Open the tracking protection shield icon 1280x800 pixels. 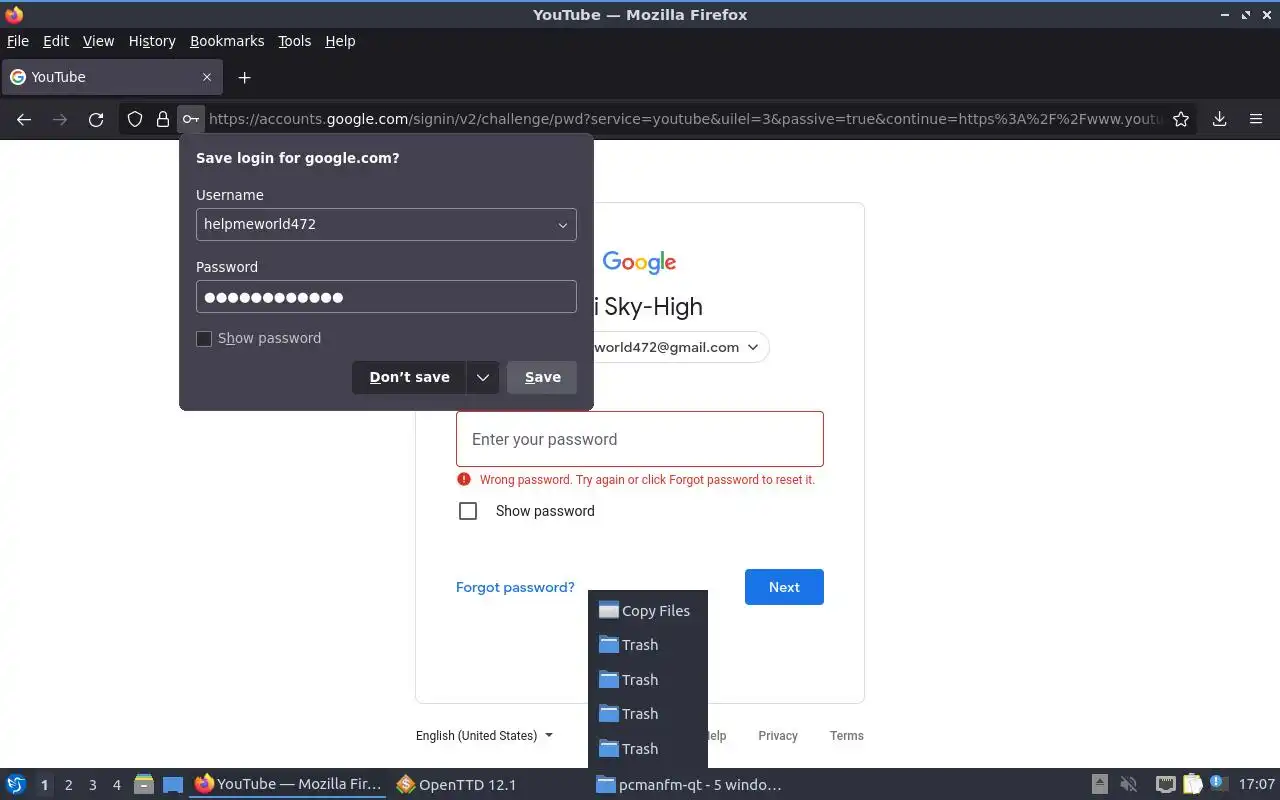135,119
